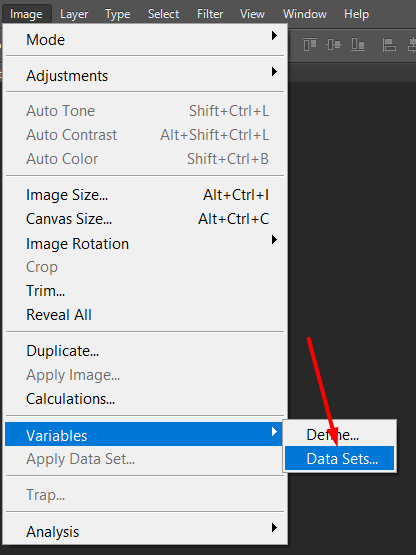Screen dimensions: 416x555
Task: Open the Help menu
Action: (x=356, y=14)
